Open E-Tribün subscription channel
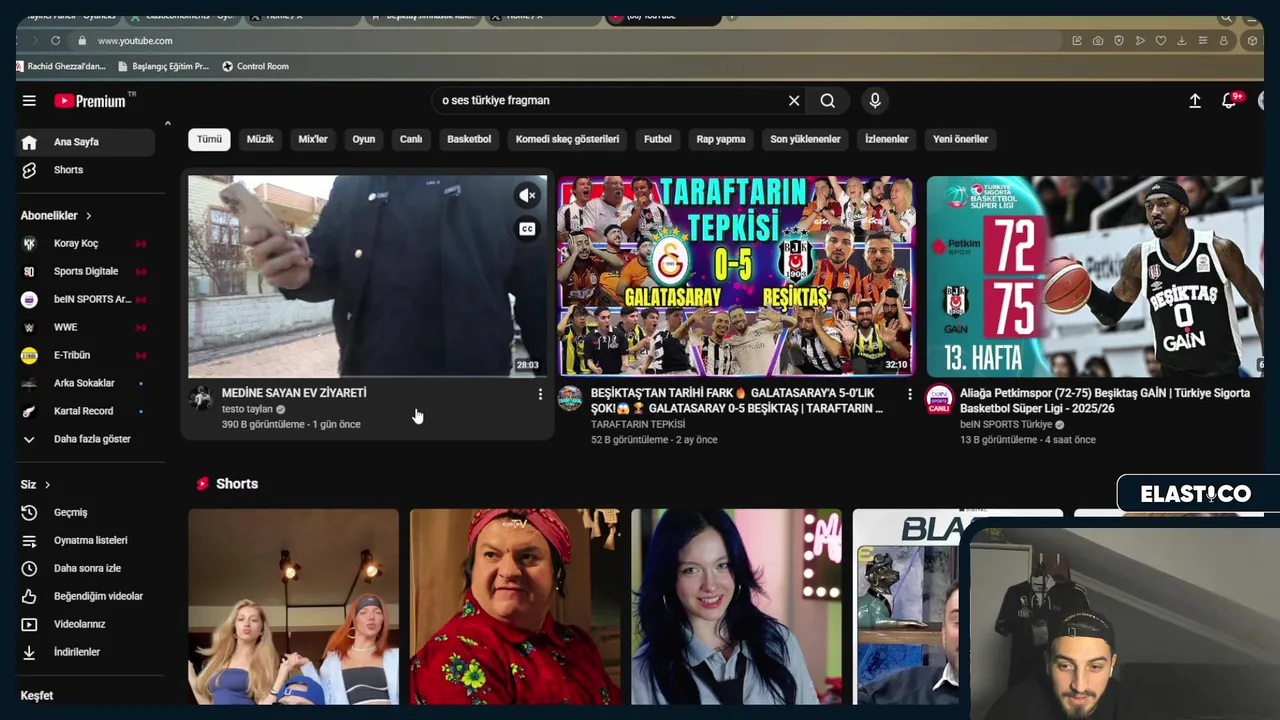Viewport: 1280px width, 720px height. [x=86, y=355]
